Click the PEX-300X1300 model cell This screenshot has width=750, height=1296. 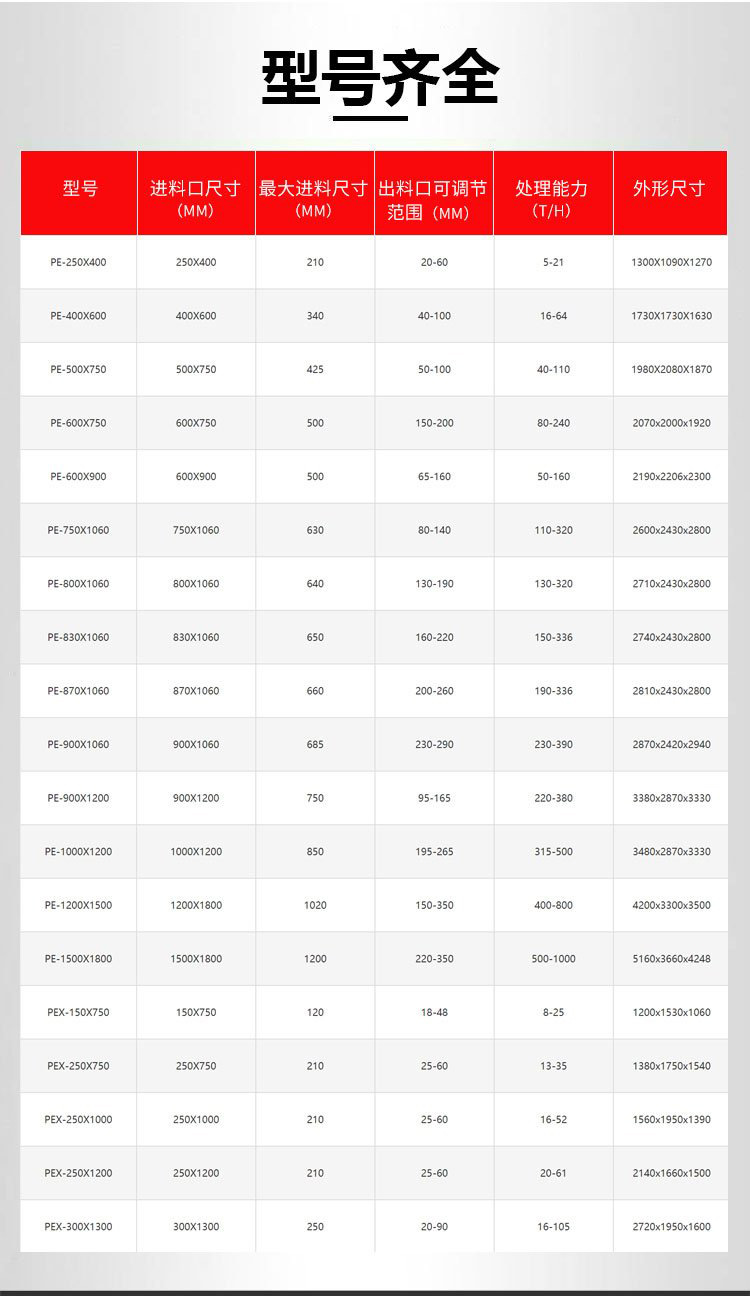click(x=78, y=1226)
